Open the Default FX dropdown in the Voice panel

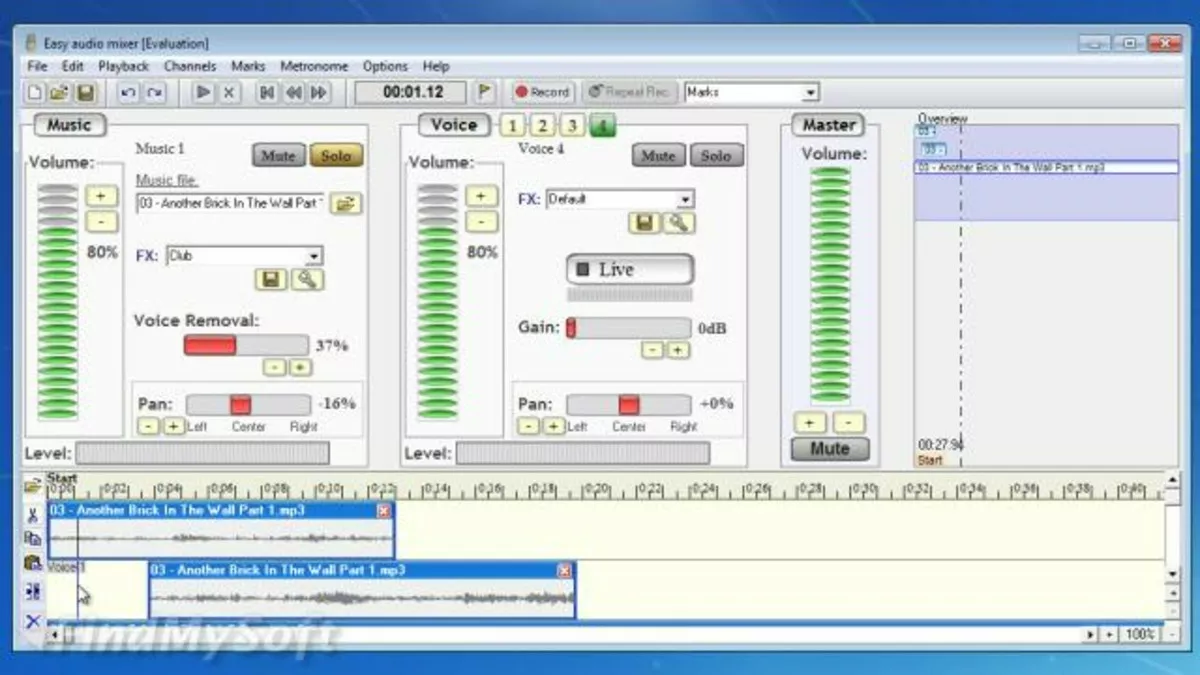point(686,198)
